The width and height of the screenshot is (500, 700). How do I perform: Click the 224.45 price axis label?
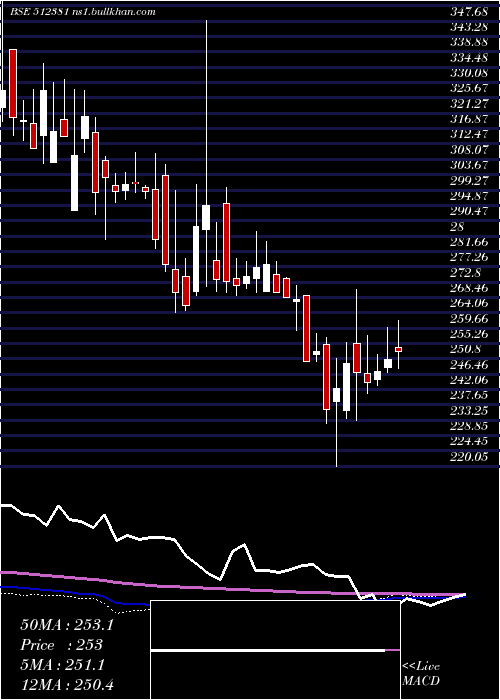(x=468, y=441)
